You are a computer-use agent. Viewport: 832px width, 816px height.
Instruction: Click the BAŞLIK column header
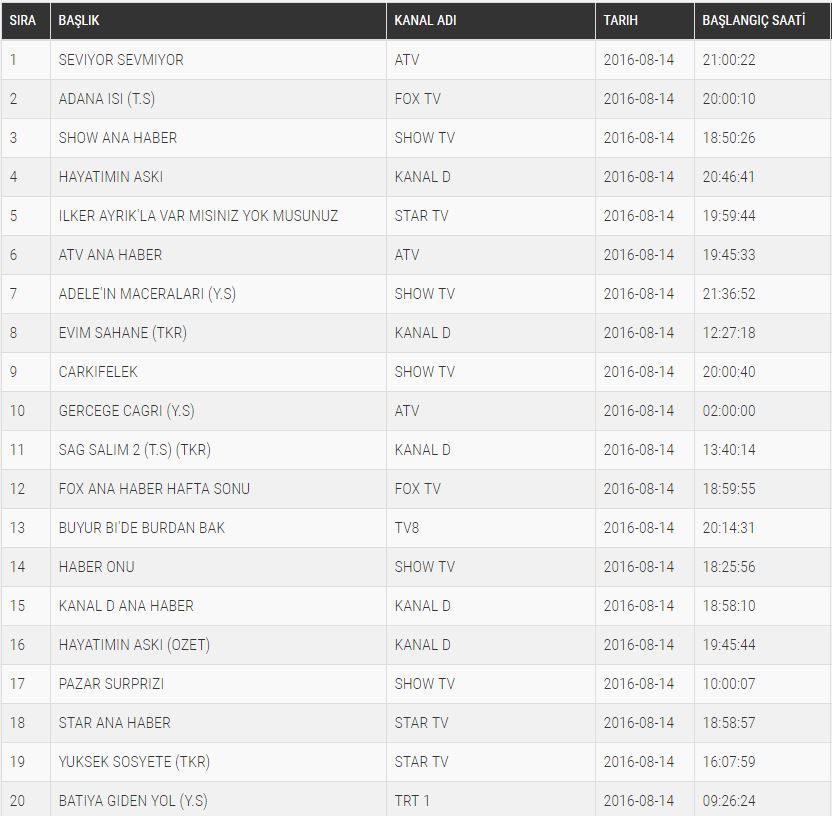(79, 20)
